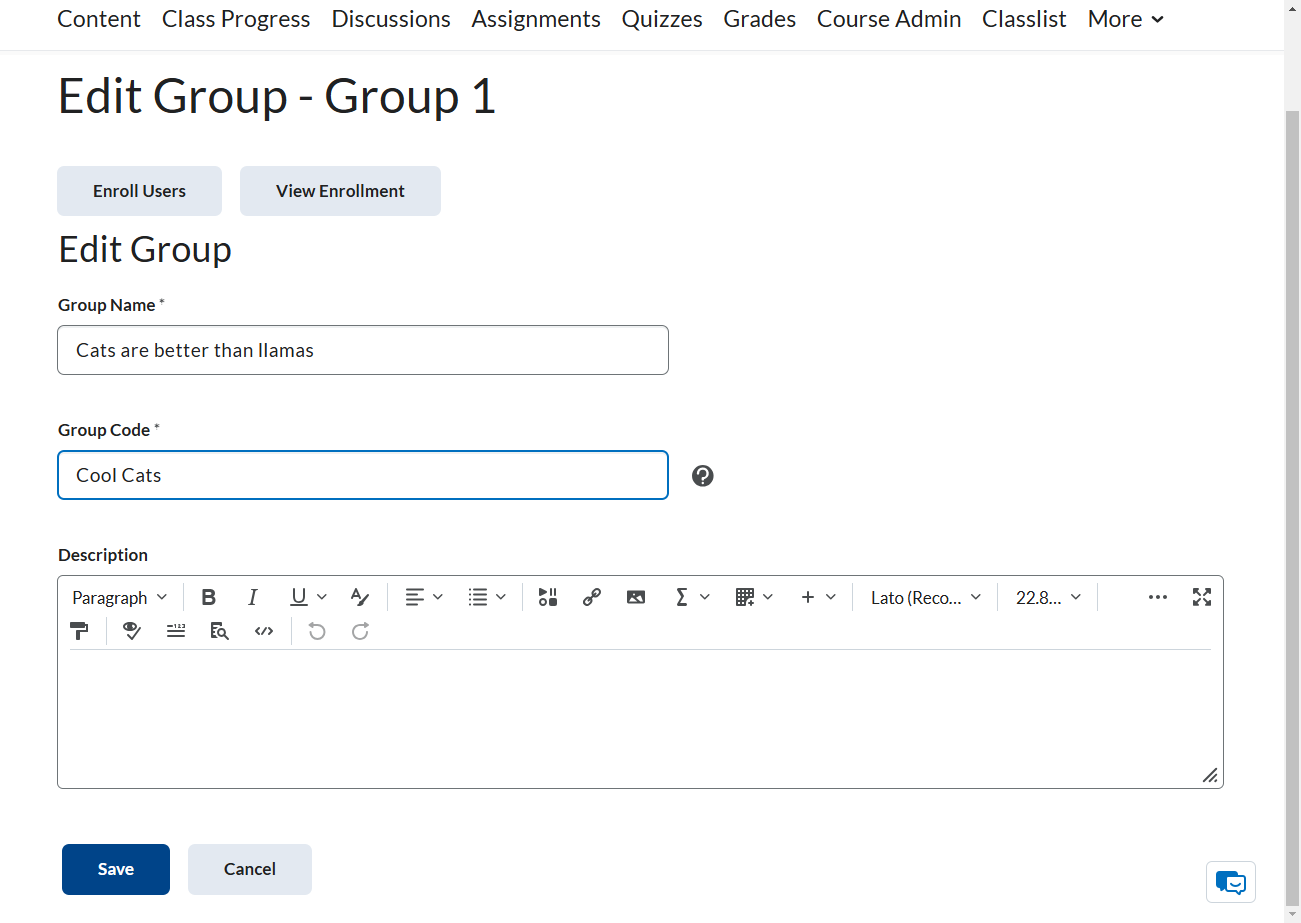Viewport: 1301px width, 923px height.
Task: Open the HTML source code editor
Action: pos(264,631)
